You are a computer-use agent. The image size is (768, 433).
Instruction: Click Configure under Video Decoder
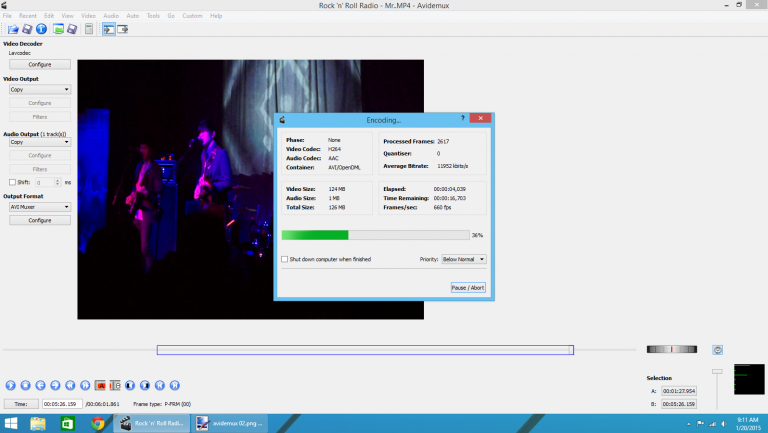click(39, 64)
